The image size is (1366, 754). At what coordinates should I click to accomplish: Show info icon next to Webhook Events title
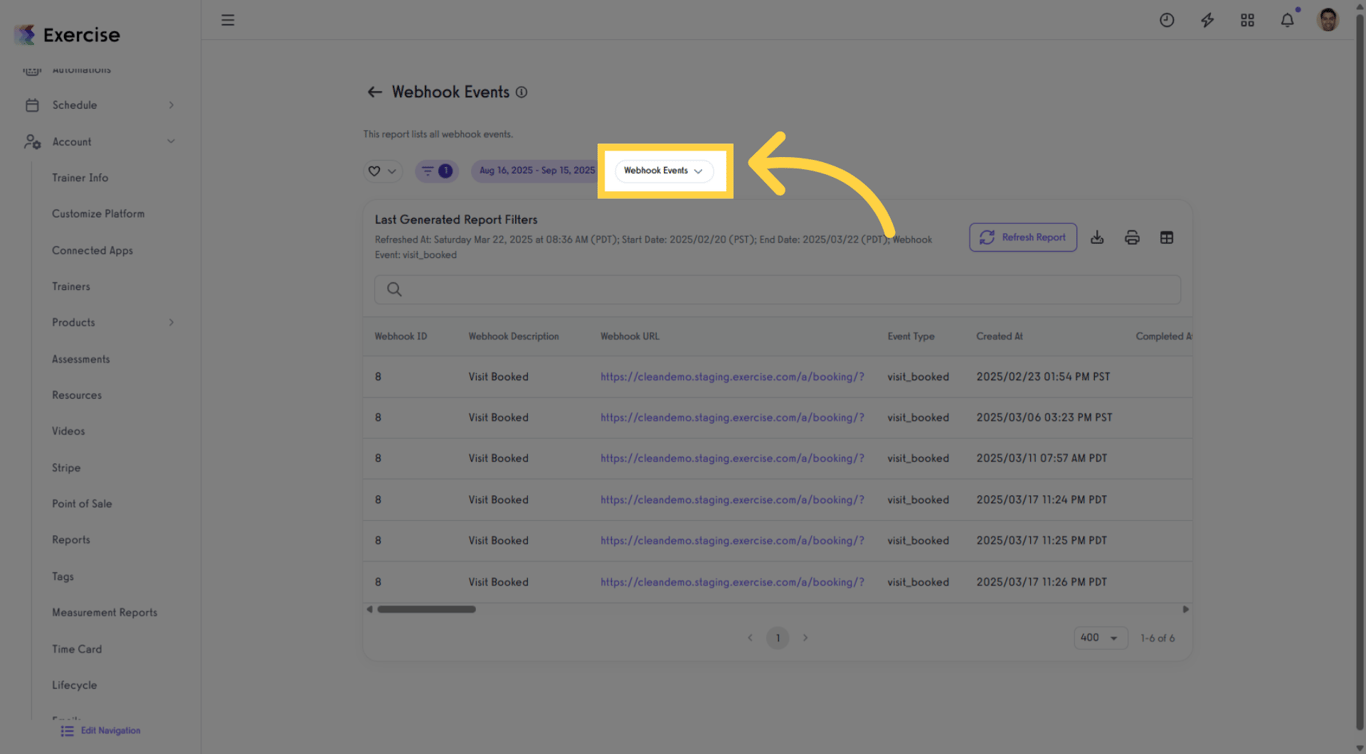click(x=521, y=92)
